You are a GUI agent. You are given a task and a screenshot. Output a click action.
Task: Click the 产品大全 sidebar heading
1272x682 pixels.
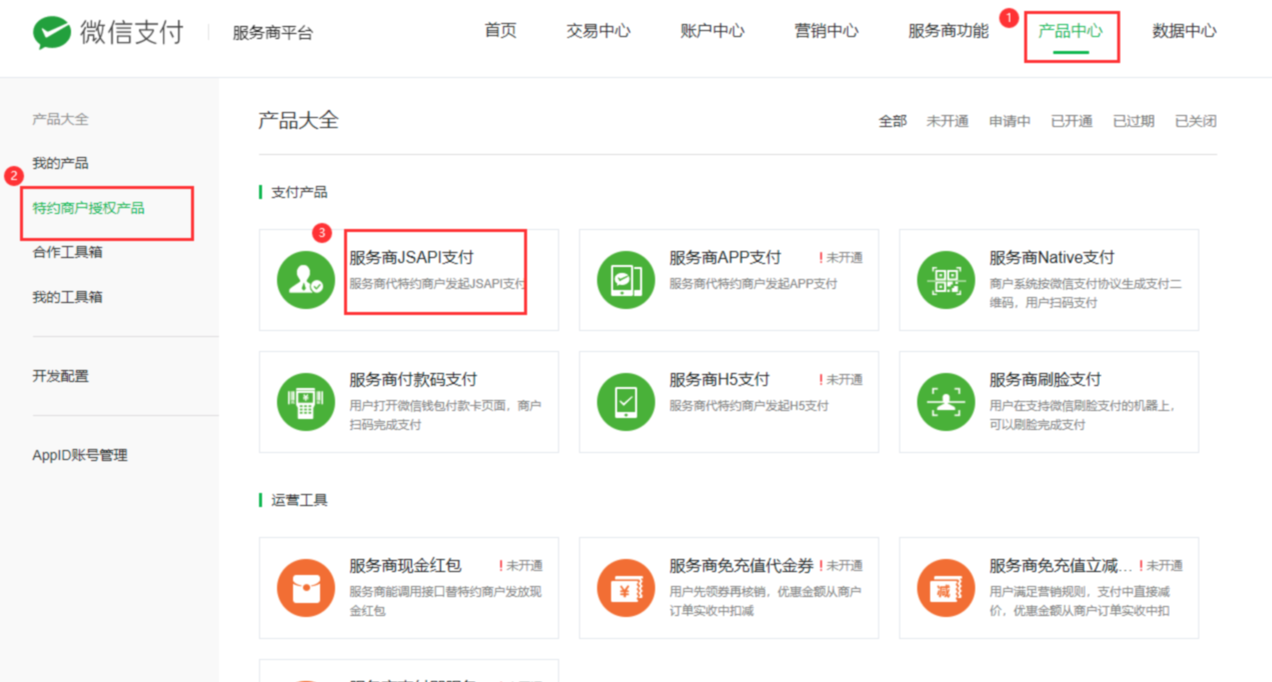[x=60, y=119]
